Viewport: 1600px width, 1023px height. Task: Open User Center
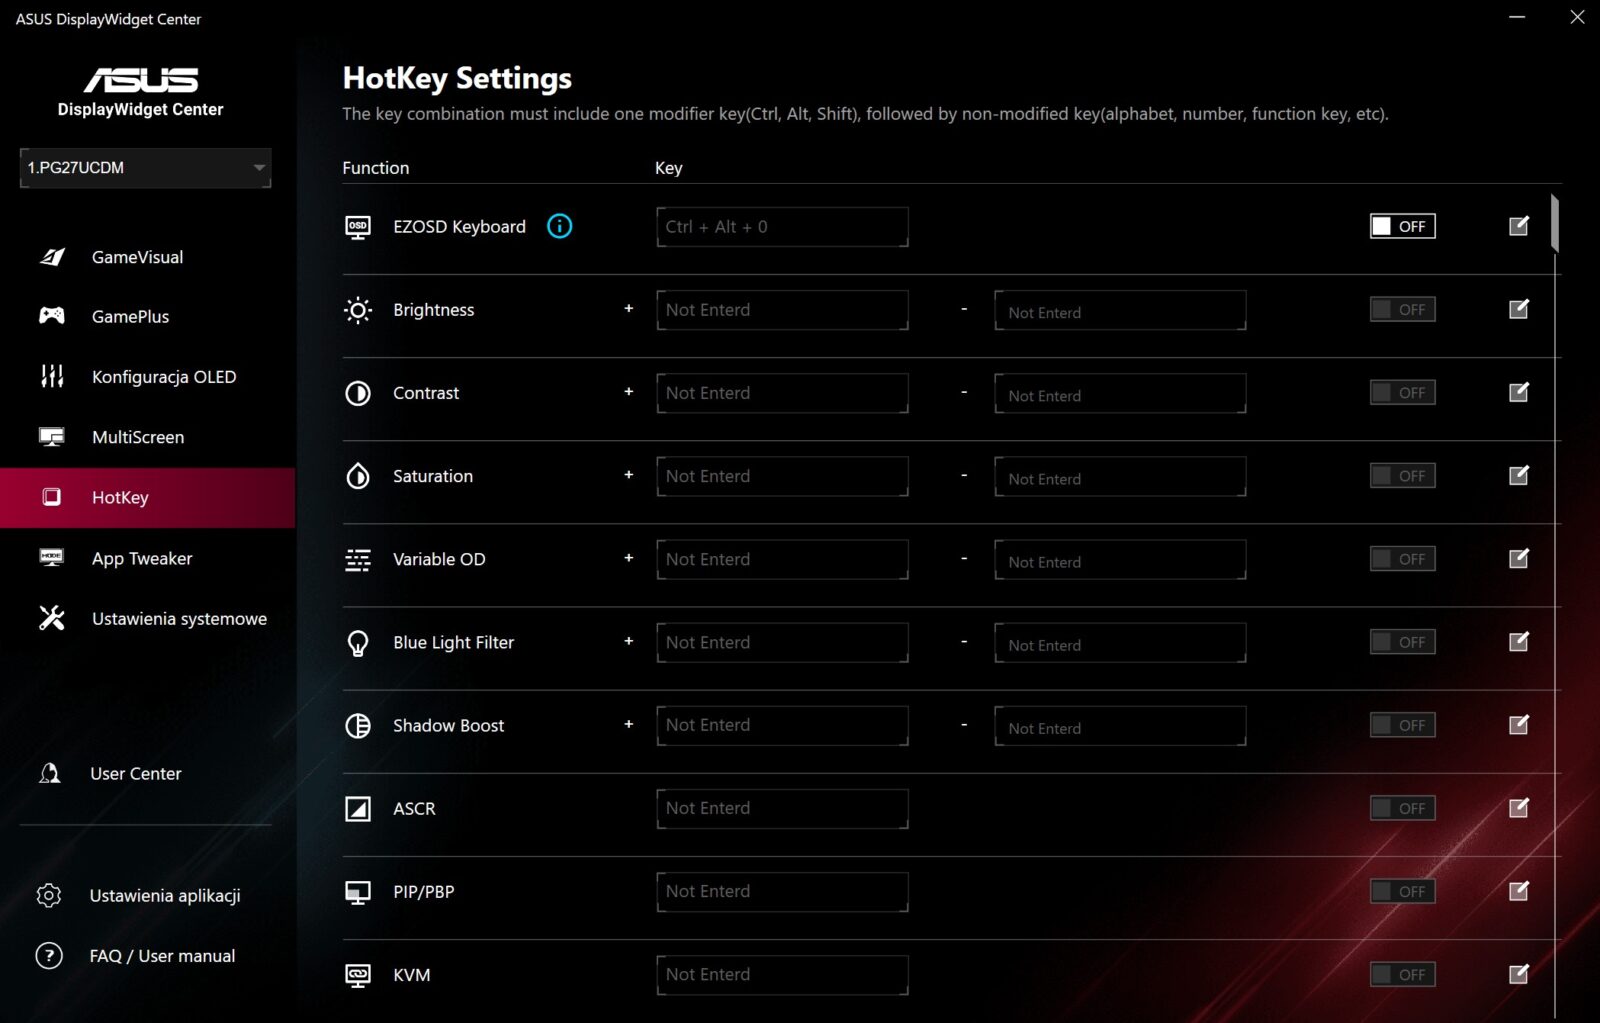click(135, 773)
